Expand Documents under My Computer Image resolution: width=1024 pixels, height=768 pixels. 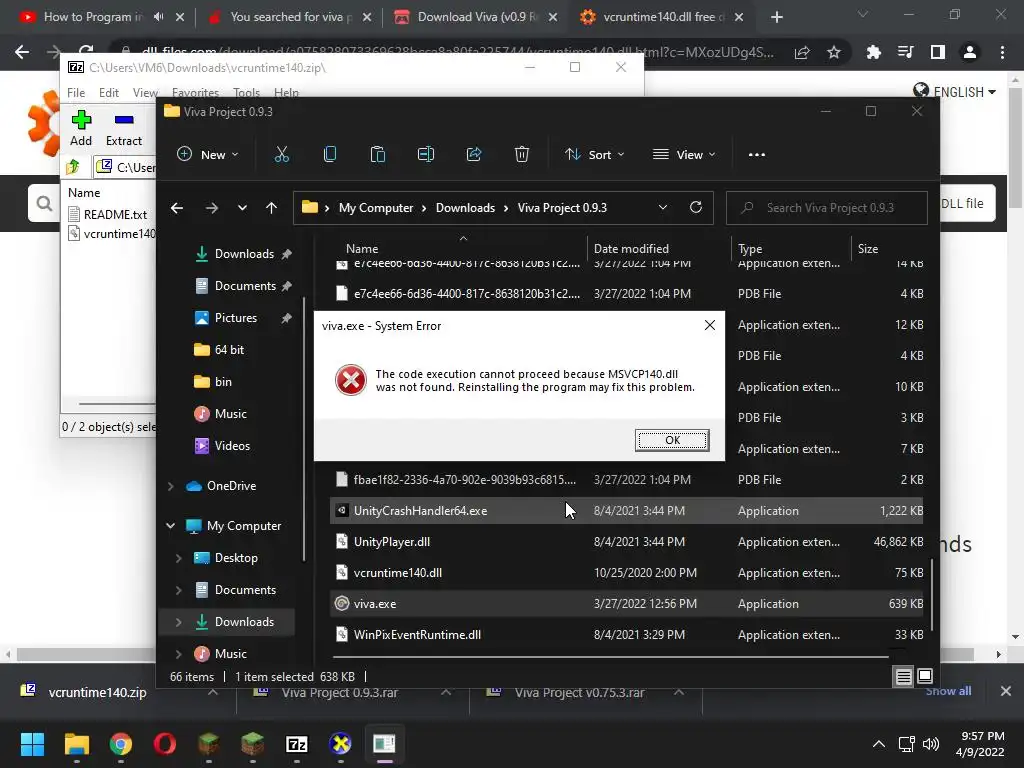click(x=178, y=590)
